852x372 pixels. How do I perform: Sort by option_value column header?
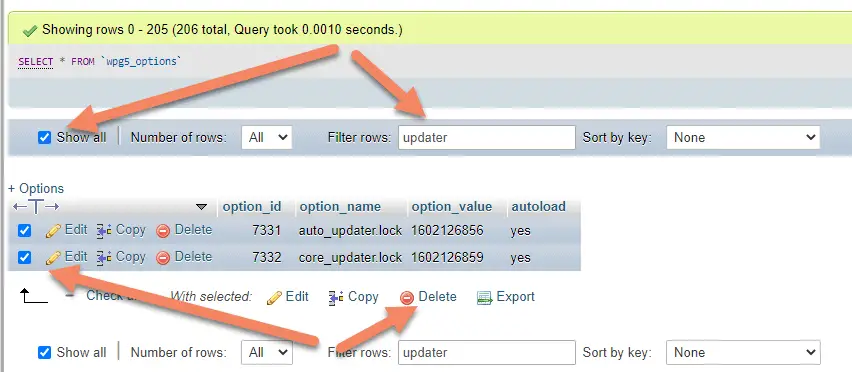pos(452,207)
